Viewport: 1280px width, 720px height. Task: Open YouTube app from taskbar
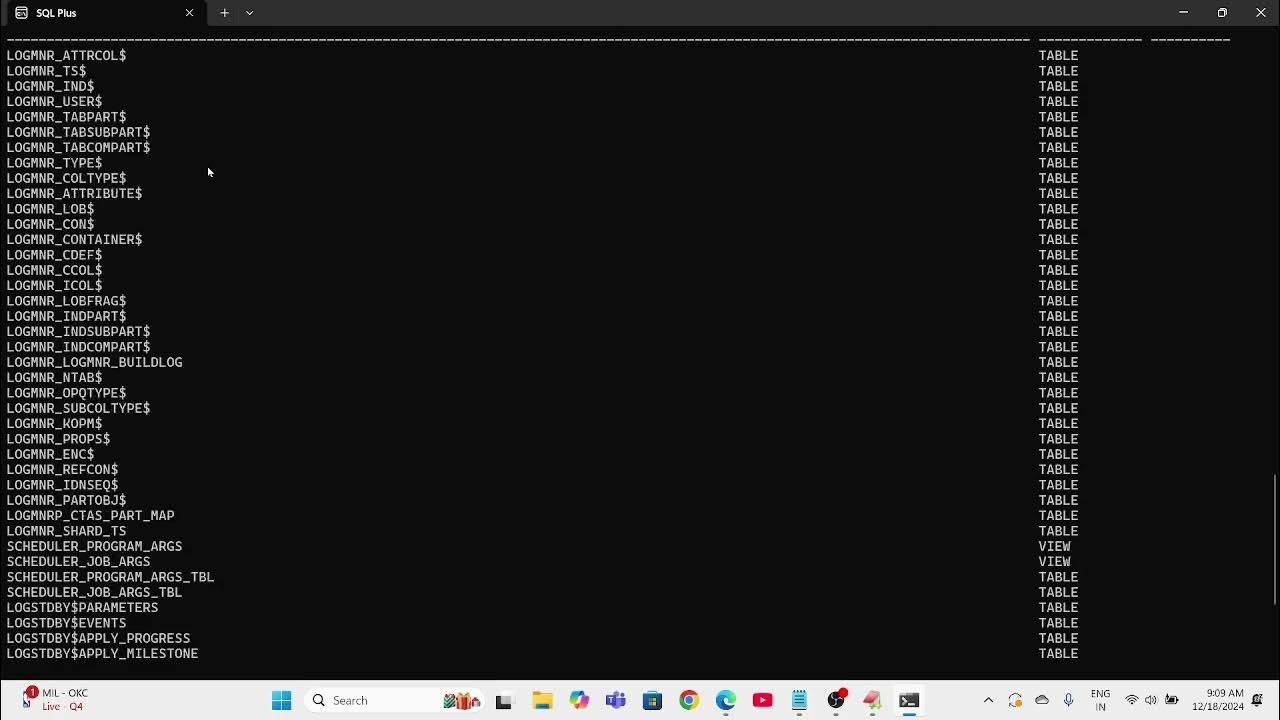pos(763,700)
